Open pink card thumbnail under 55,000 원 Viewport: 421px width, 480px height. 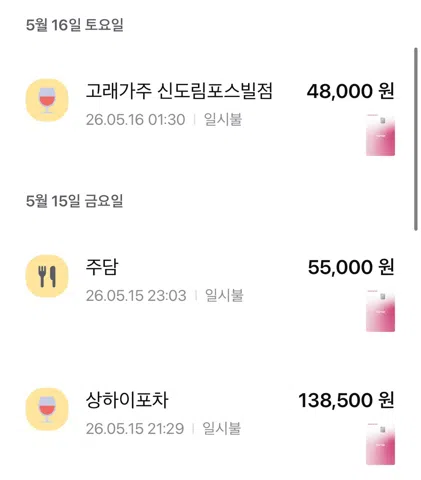click(380, 311)
